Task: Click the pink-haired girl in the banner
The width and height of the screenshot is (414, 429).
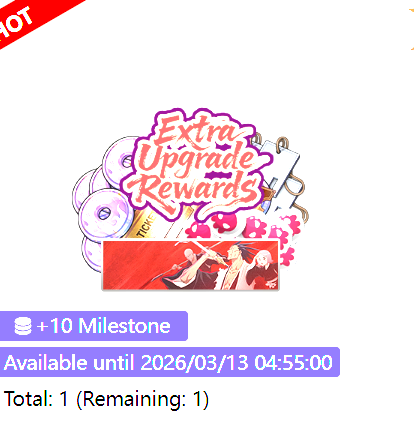Action: (265, 268)
